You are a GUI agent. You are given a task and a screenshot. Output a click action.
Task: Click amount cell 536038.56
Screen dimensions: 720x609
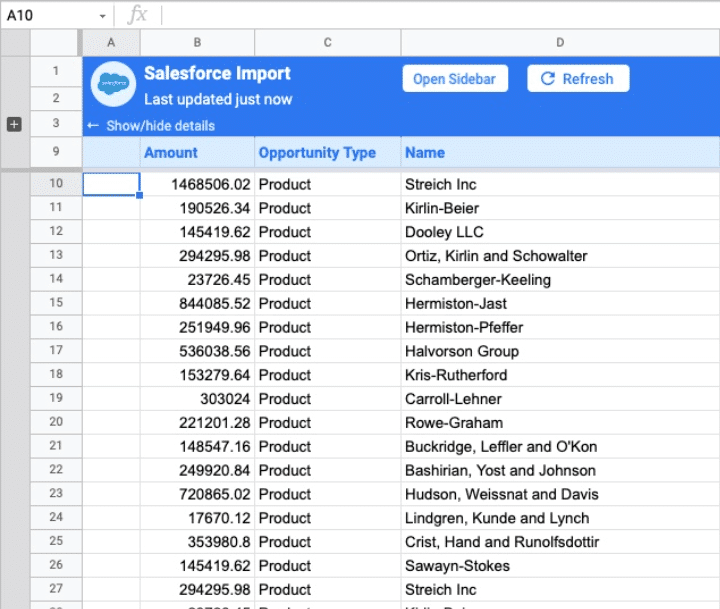pyautogui.click(x=197, y=351)
